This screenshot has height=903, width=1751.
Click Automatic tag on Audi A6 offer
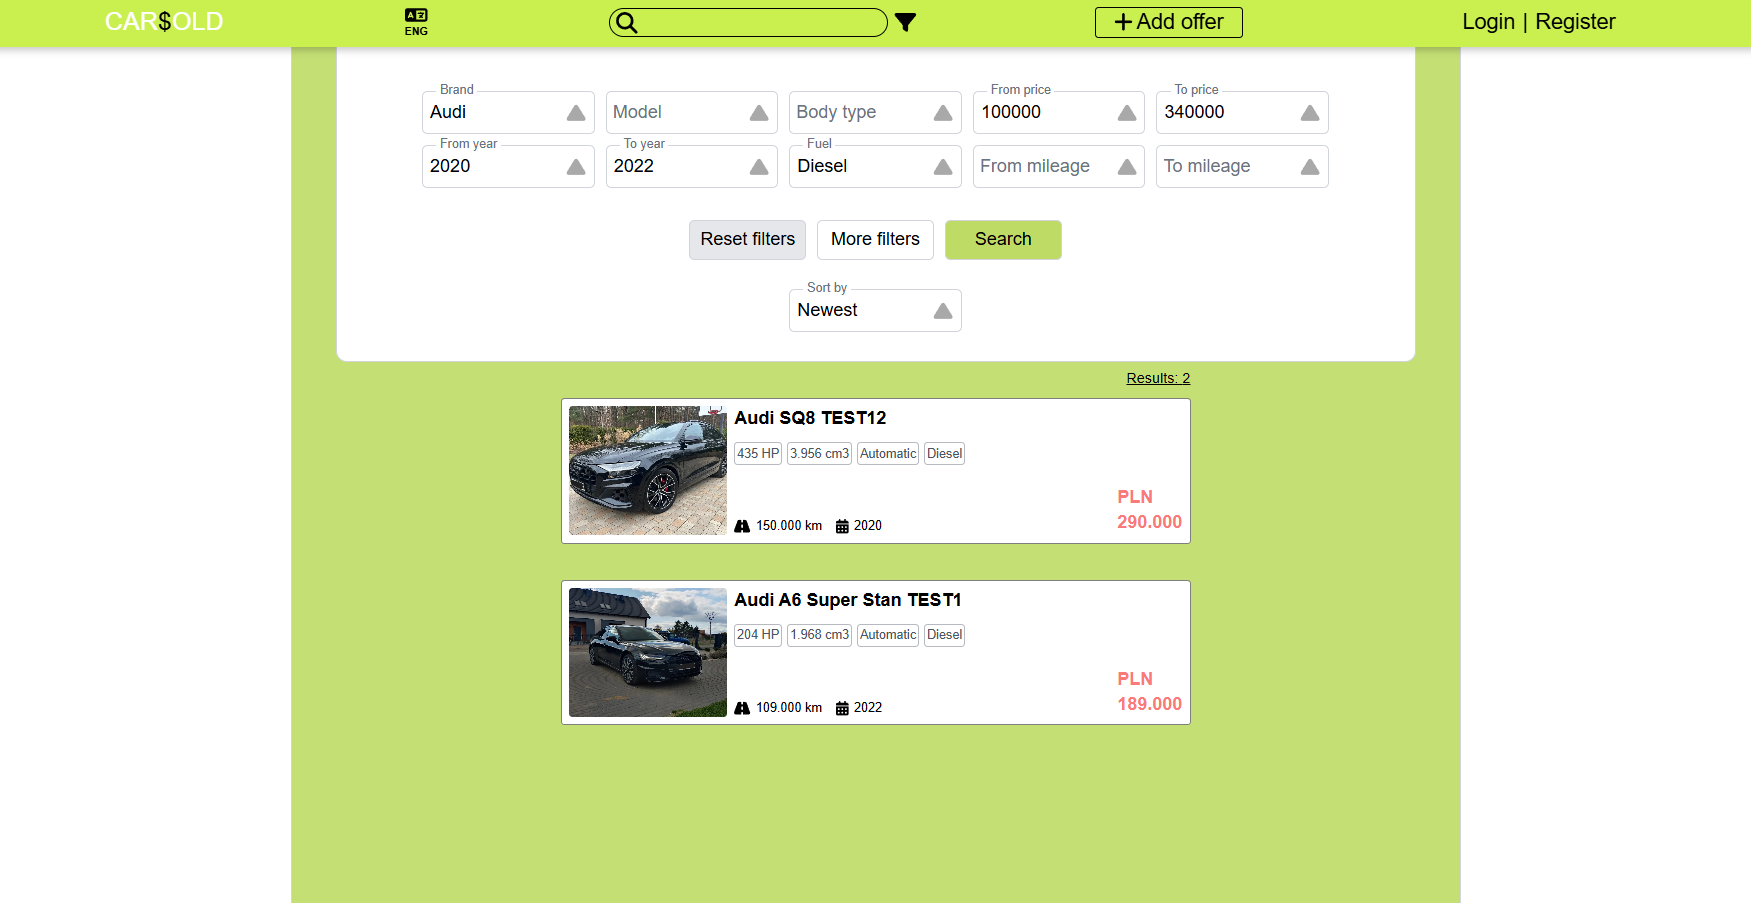click(x=888, y=635)
